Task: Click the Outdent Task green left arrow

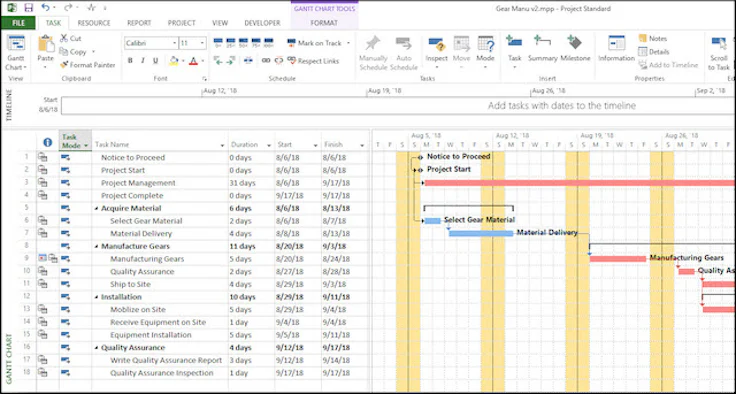Action: (x=218, y=61)
